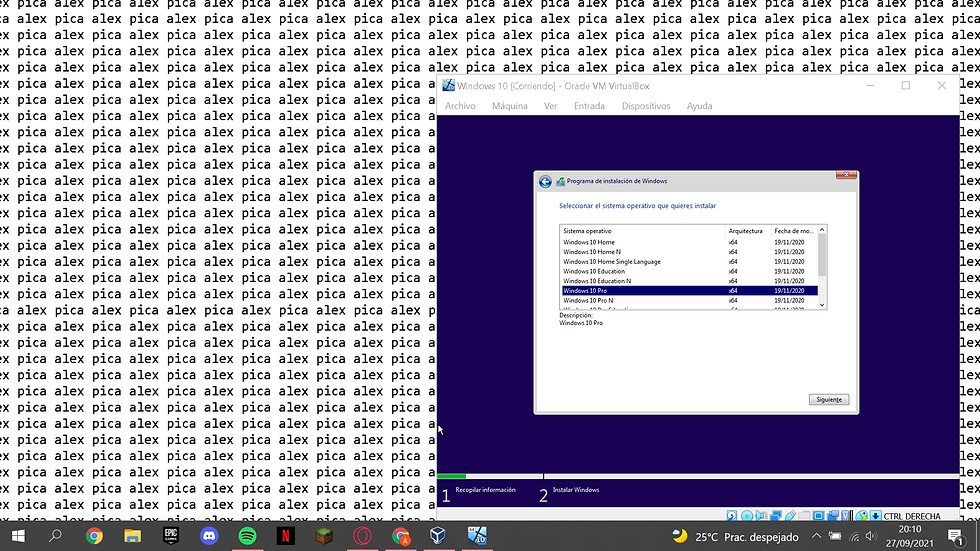The image size is (980, 551).
Task: Click the back arrow in Windows Setup
Action: 545,181
